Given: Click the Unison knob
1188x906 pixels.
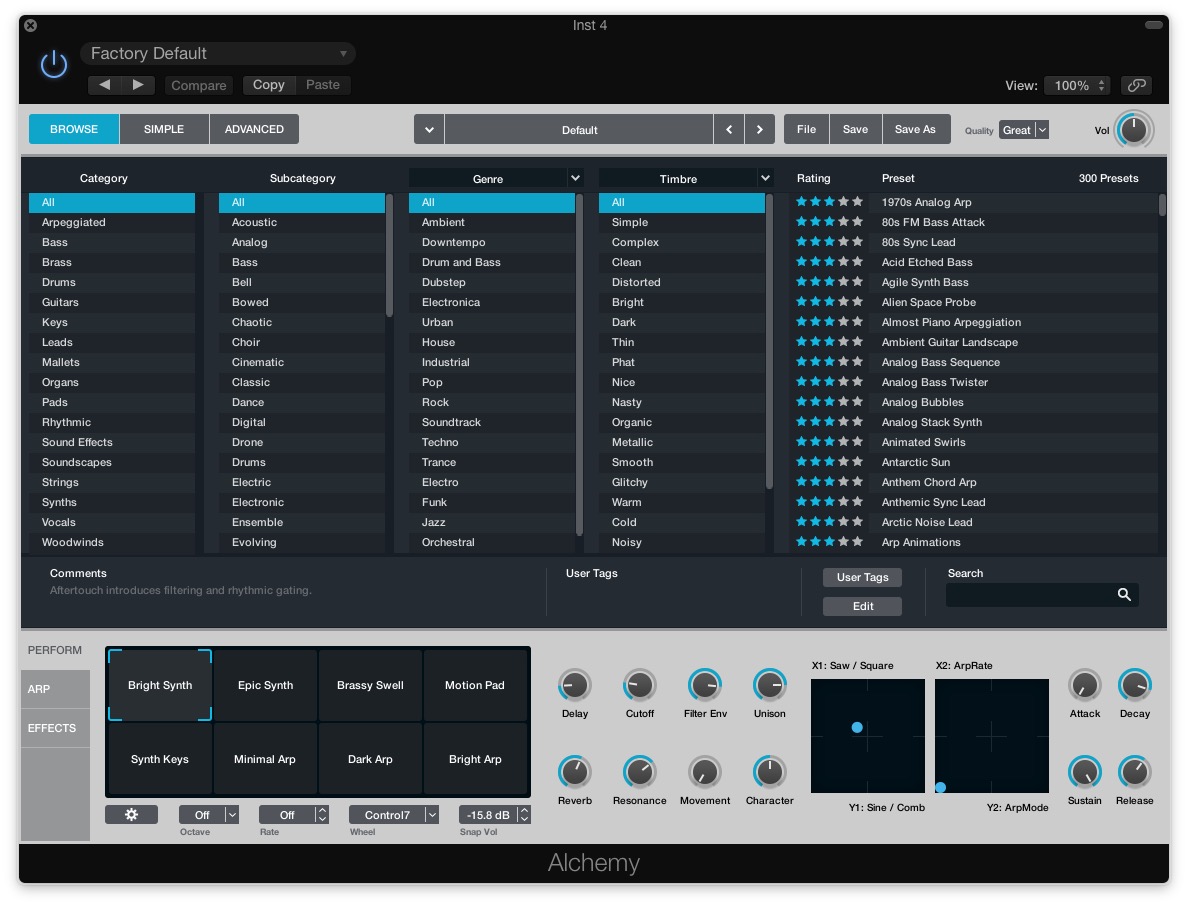Looking at the screenshot, I should 770,686.
